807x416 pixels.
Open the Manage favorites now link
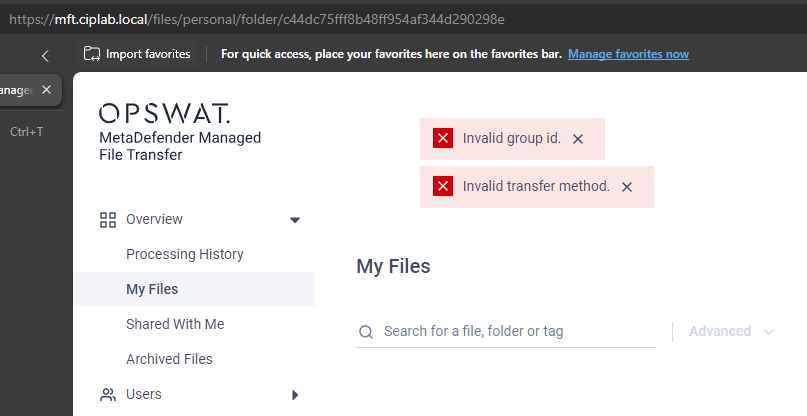coord(628,54)
